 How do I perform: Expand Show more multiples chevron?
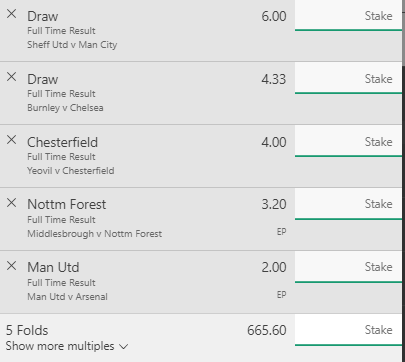click(x=123, y=347)
